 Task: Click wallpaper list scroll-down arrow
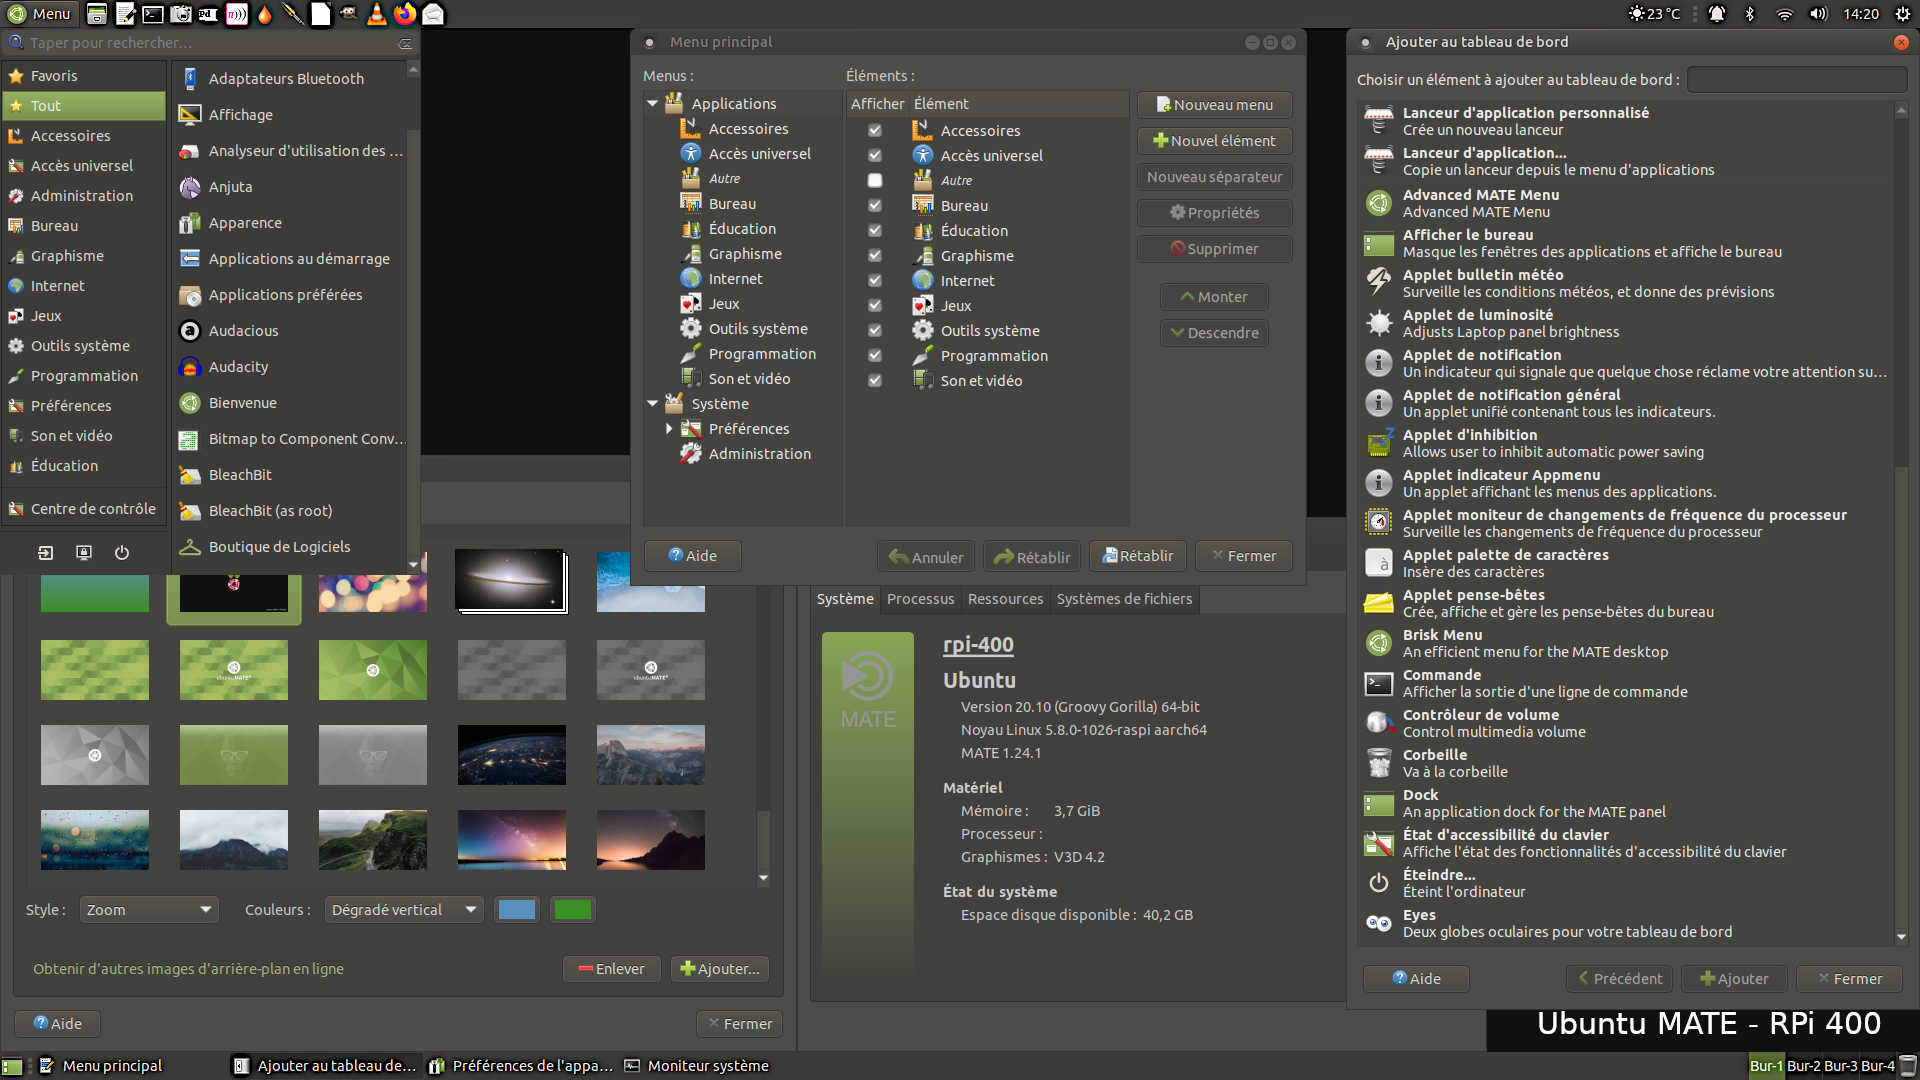[764, 879]
